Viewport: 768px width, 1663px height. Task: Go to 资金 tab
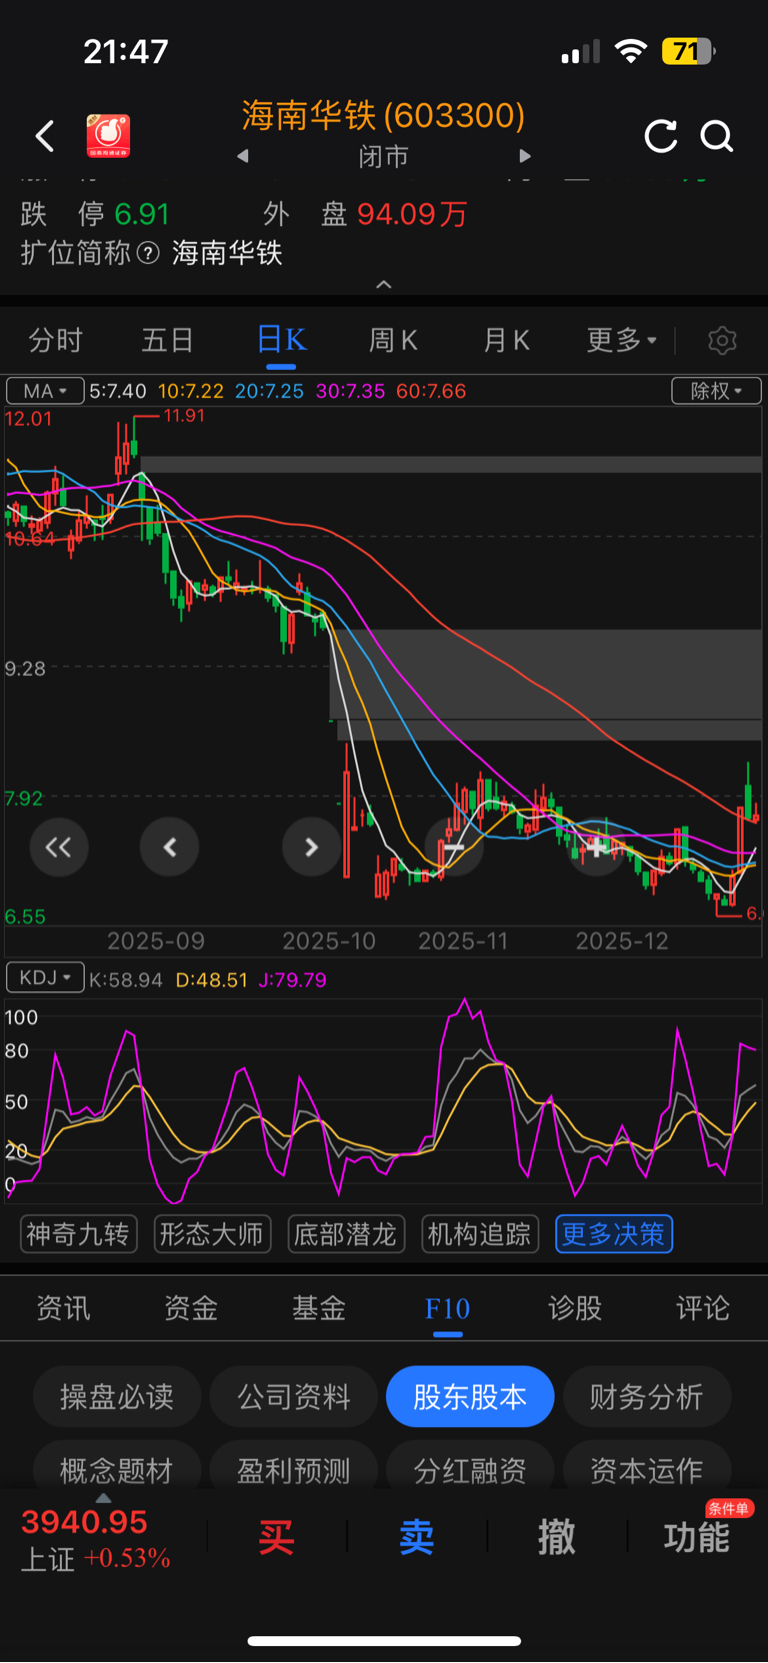click(x=191, y=1309)
